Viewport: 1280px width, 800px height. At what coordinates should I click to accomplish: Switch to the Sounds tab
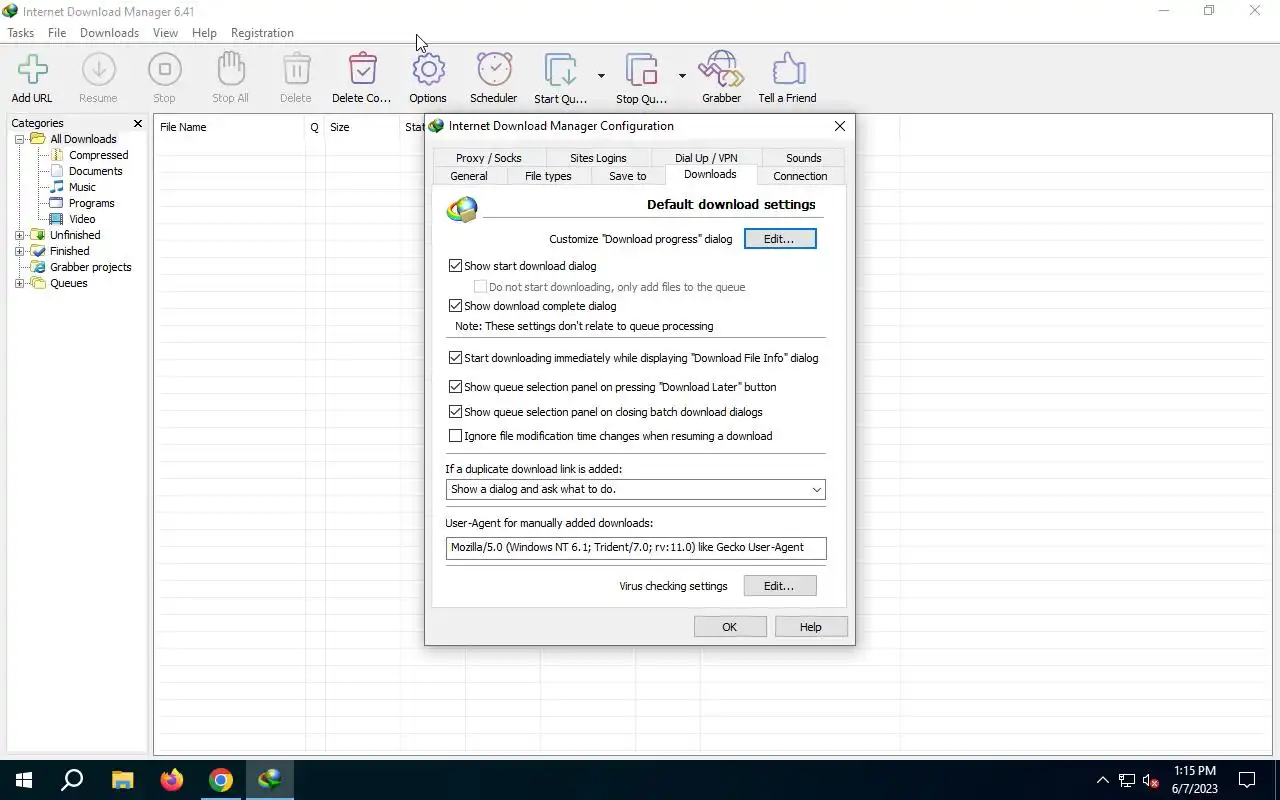(803, 158)
